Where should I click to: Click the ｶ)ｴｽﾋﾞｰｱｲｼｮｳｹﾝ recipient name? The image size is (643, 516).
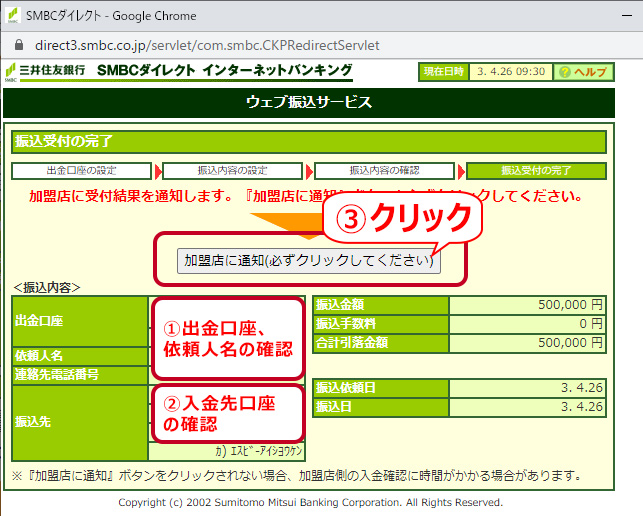point(259,451)
